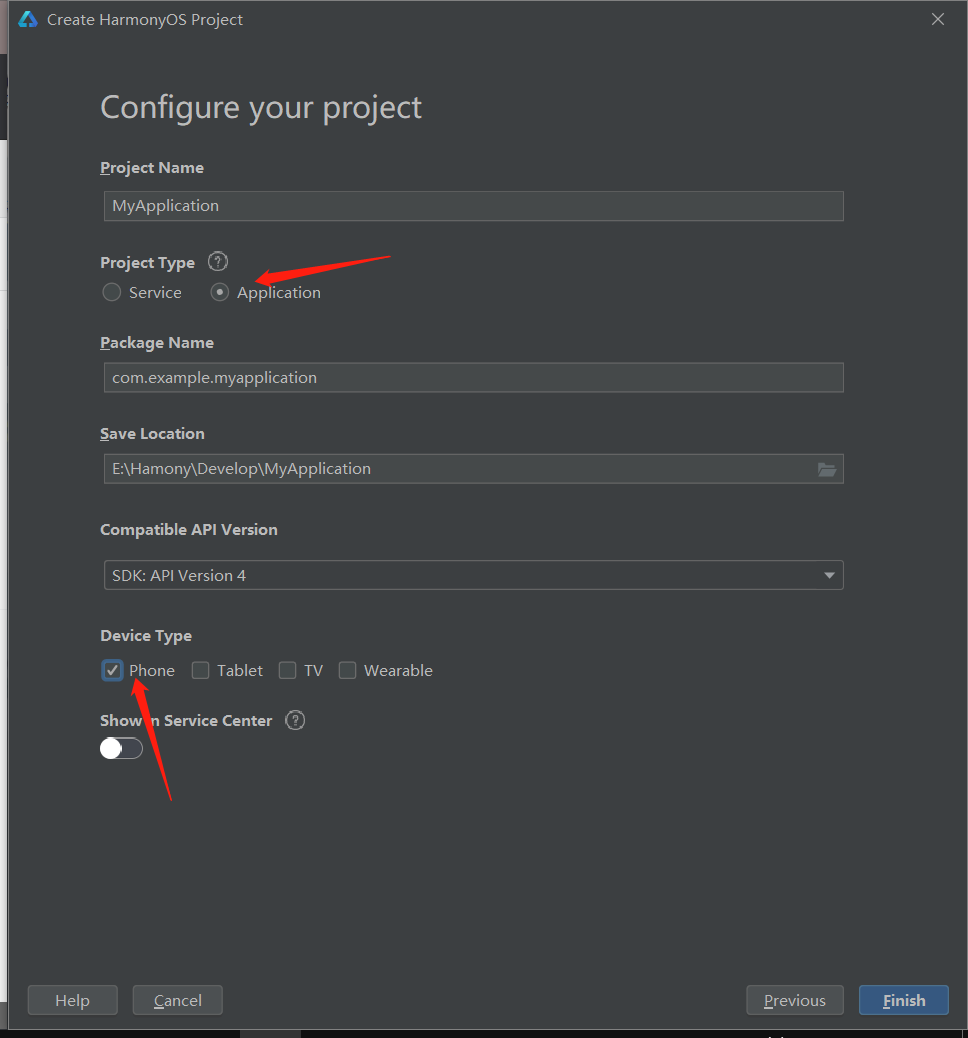
Task: Click the Help button
Action: (72, 1000)
